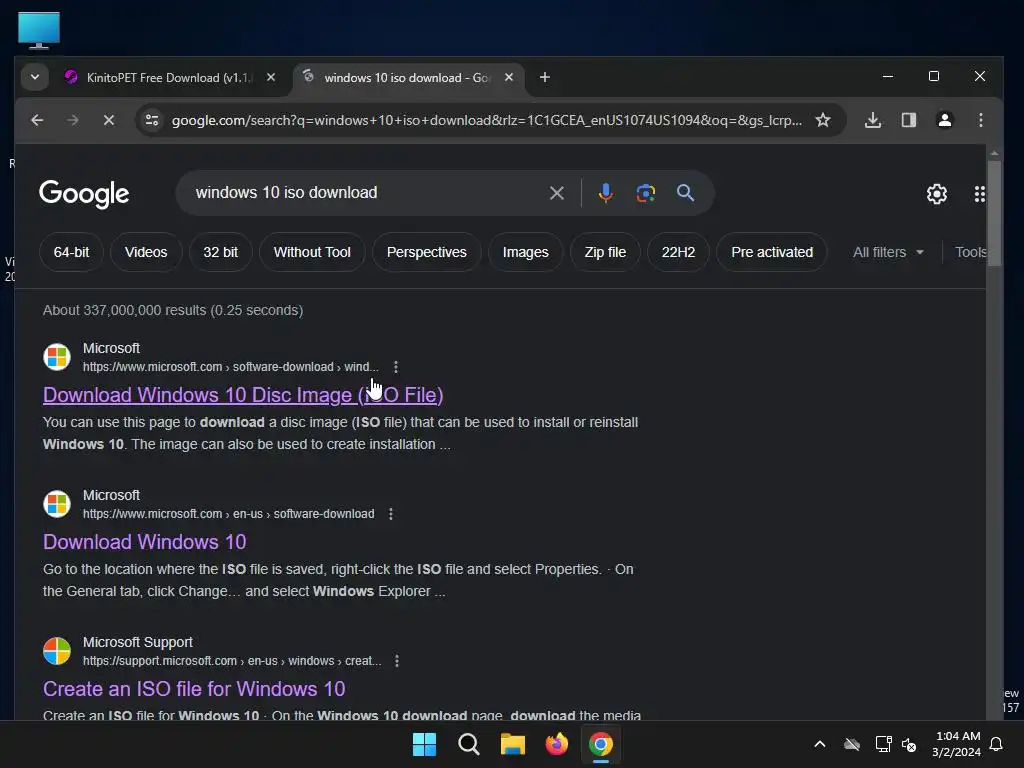
Task: Select the windows 10 iso download tab
Action: (x=408, y=78)
